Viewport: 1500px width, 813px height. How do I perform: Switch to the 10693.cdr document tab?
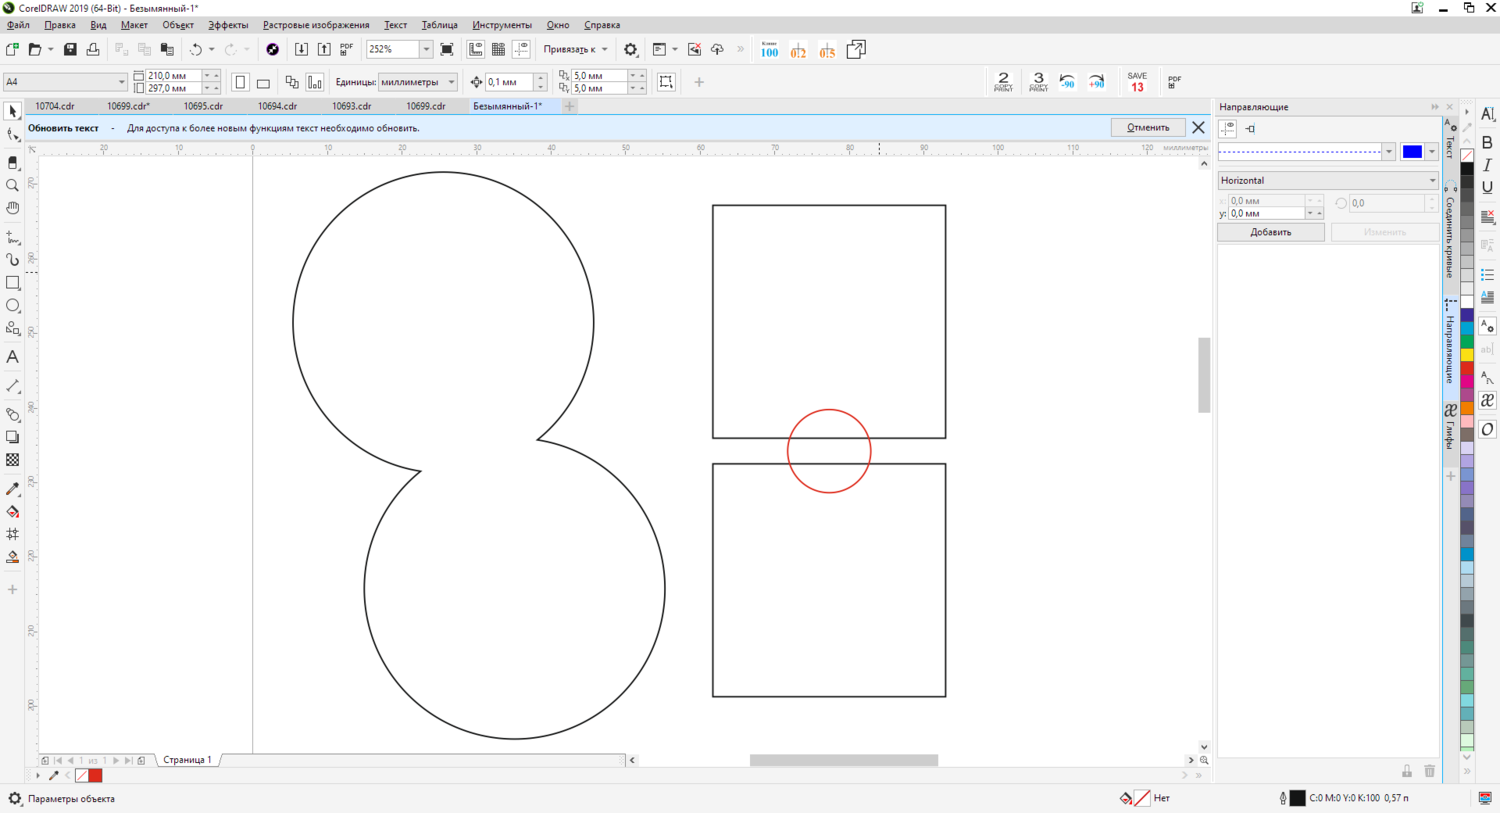pyautogui.click(x=352, y=106)
